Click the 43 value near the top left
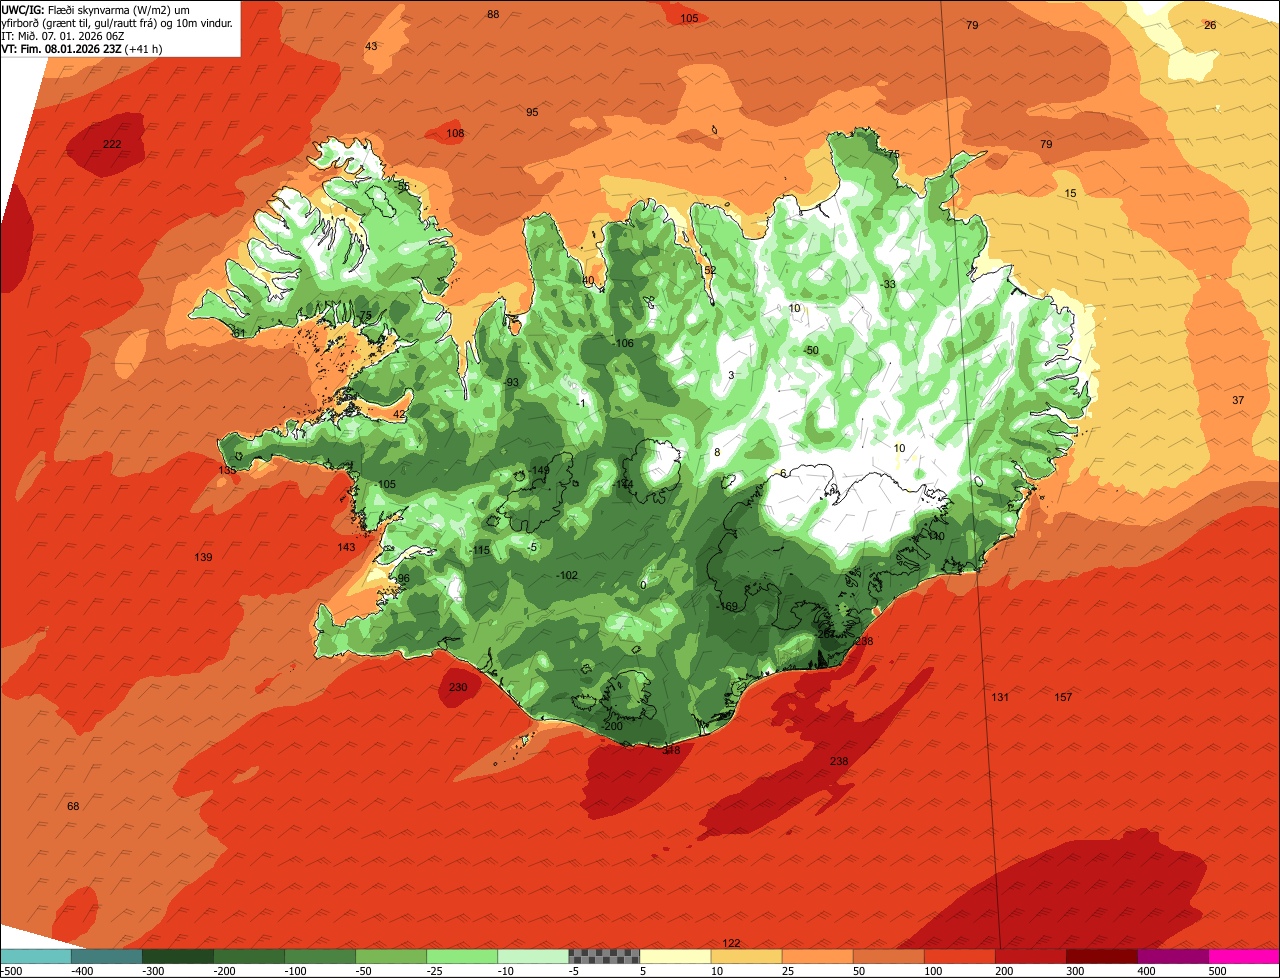 point(371,47)
